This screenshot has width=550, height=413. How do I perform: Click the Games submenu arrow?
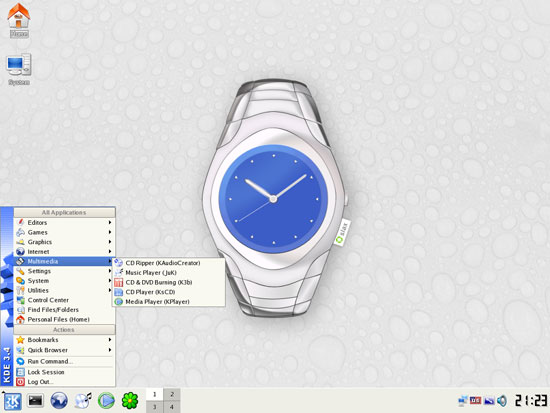pos(110,232)
